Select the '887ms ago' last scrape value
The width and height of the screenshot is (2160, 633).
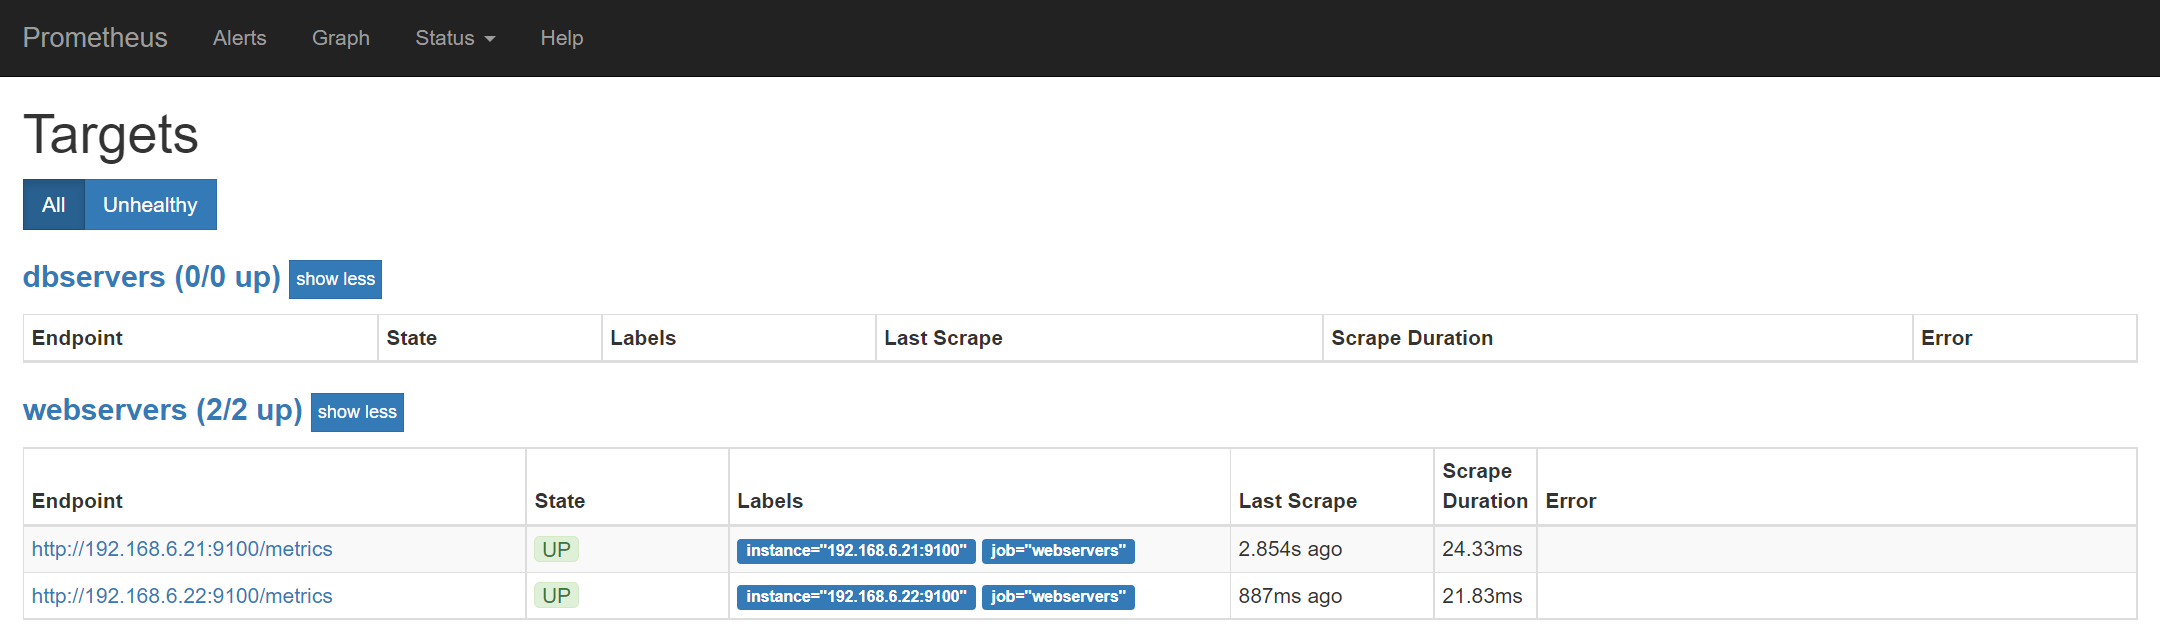point(1290,596)
